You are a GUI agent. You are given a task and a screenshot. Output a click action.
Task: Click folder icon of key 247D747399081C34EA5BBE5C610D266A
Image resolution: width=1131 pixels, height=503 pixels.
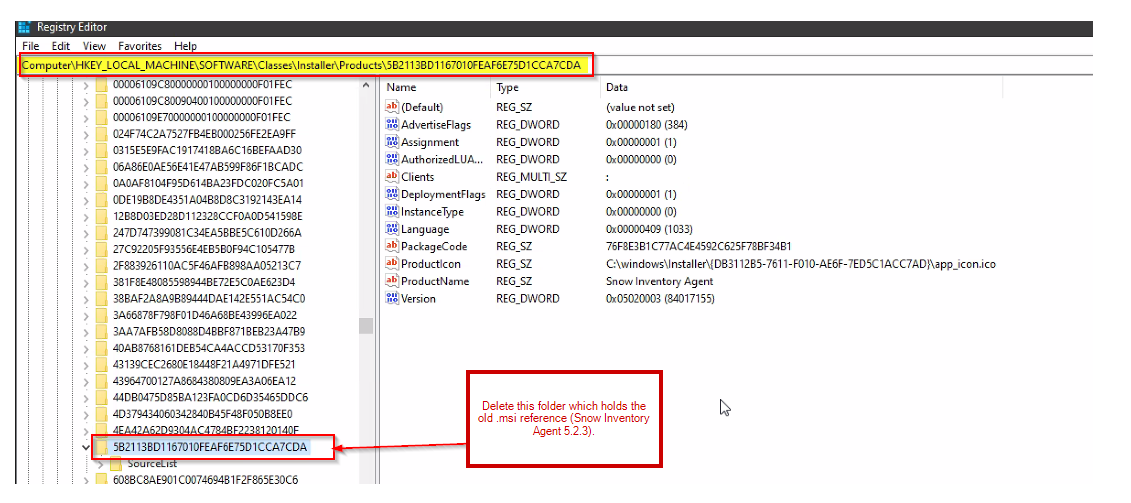pyautogui.click(x=102, y=232)
